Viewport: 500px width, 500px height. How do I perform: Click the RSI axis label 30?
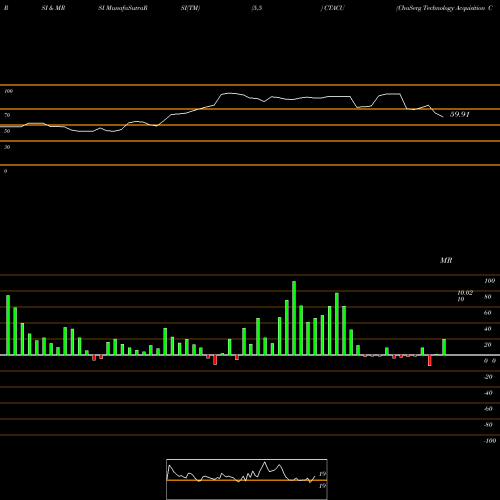click(7, 147)
